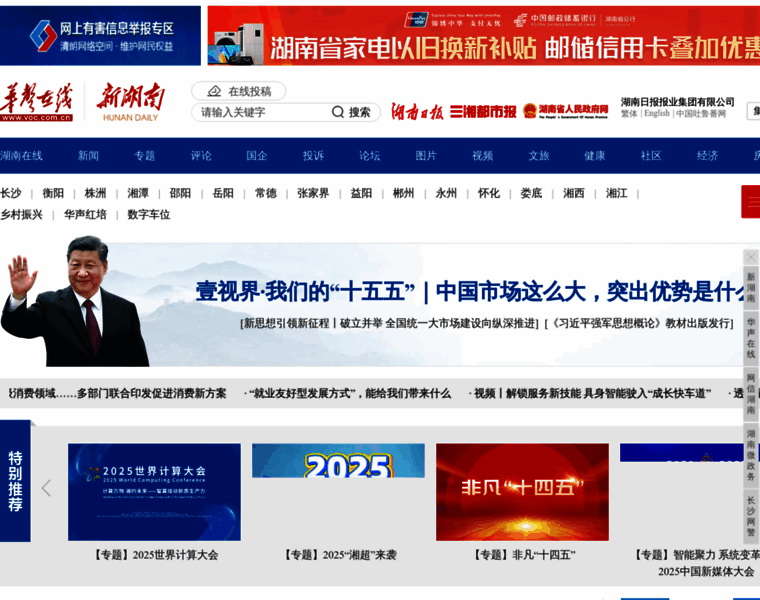Click the 新湖南 Hunan Daily logo
760x600 pixels.
pyautogui.click(x=130, y=102)
